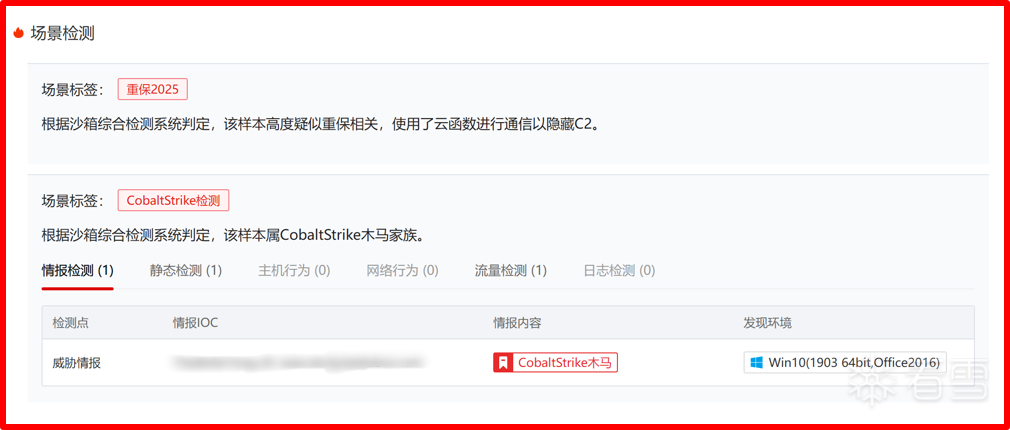Open the 流量检测 (1) tab
Screen dimensions: 1010x430
[511, 271]
